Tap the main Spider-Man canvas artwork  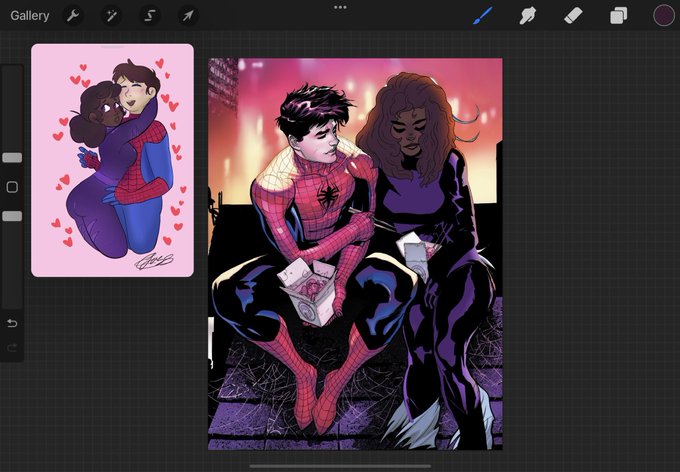355,254
